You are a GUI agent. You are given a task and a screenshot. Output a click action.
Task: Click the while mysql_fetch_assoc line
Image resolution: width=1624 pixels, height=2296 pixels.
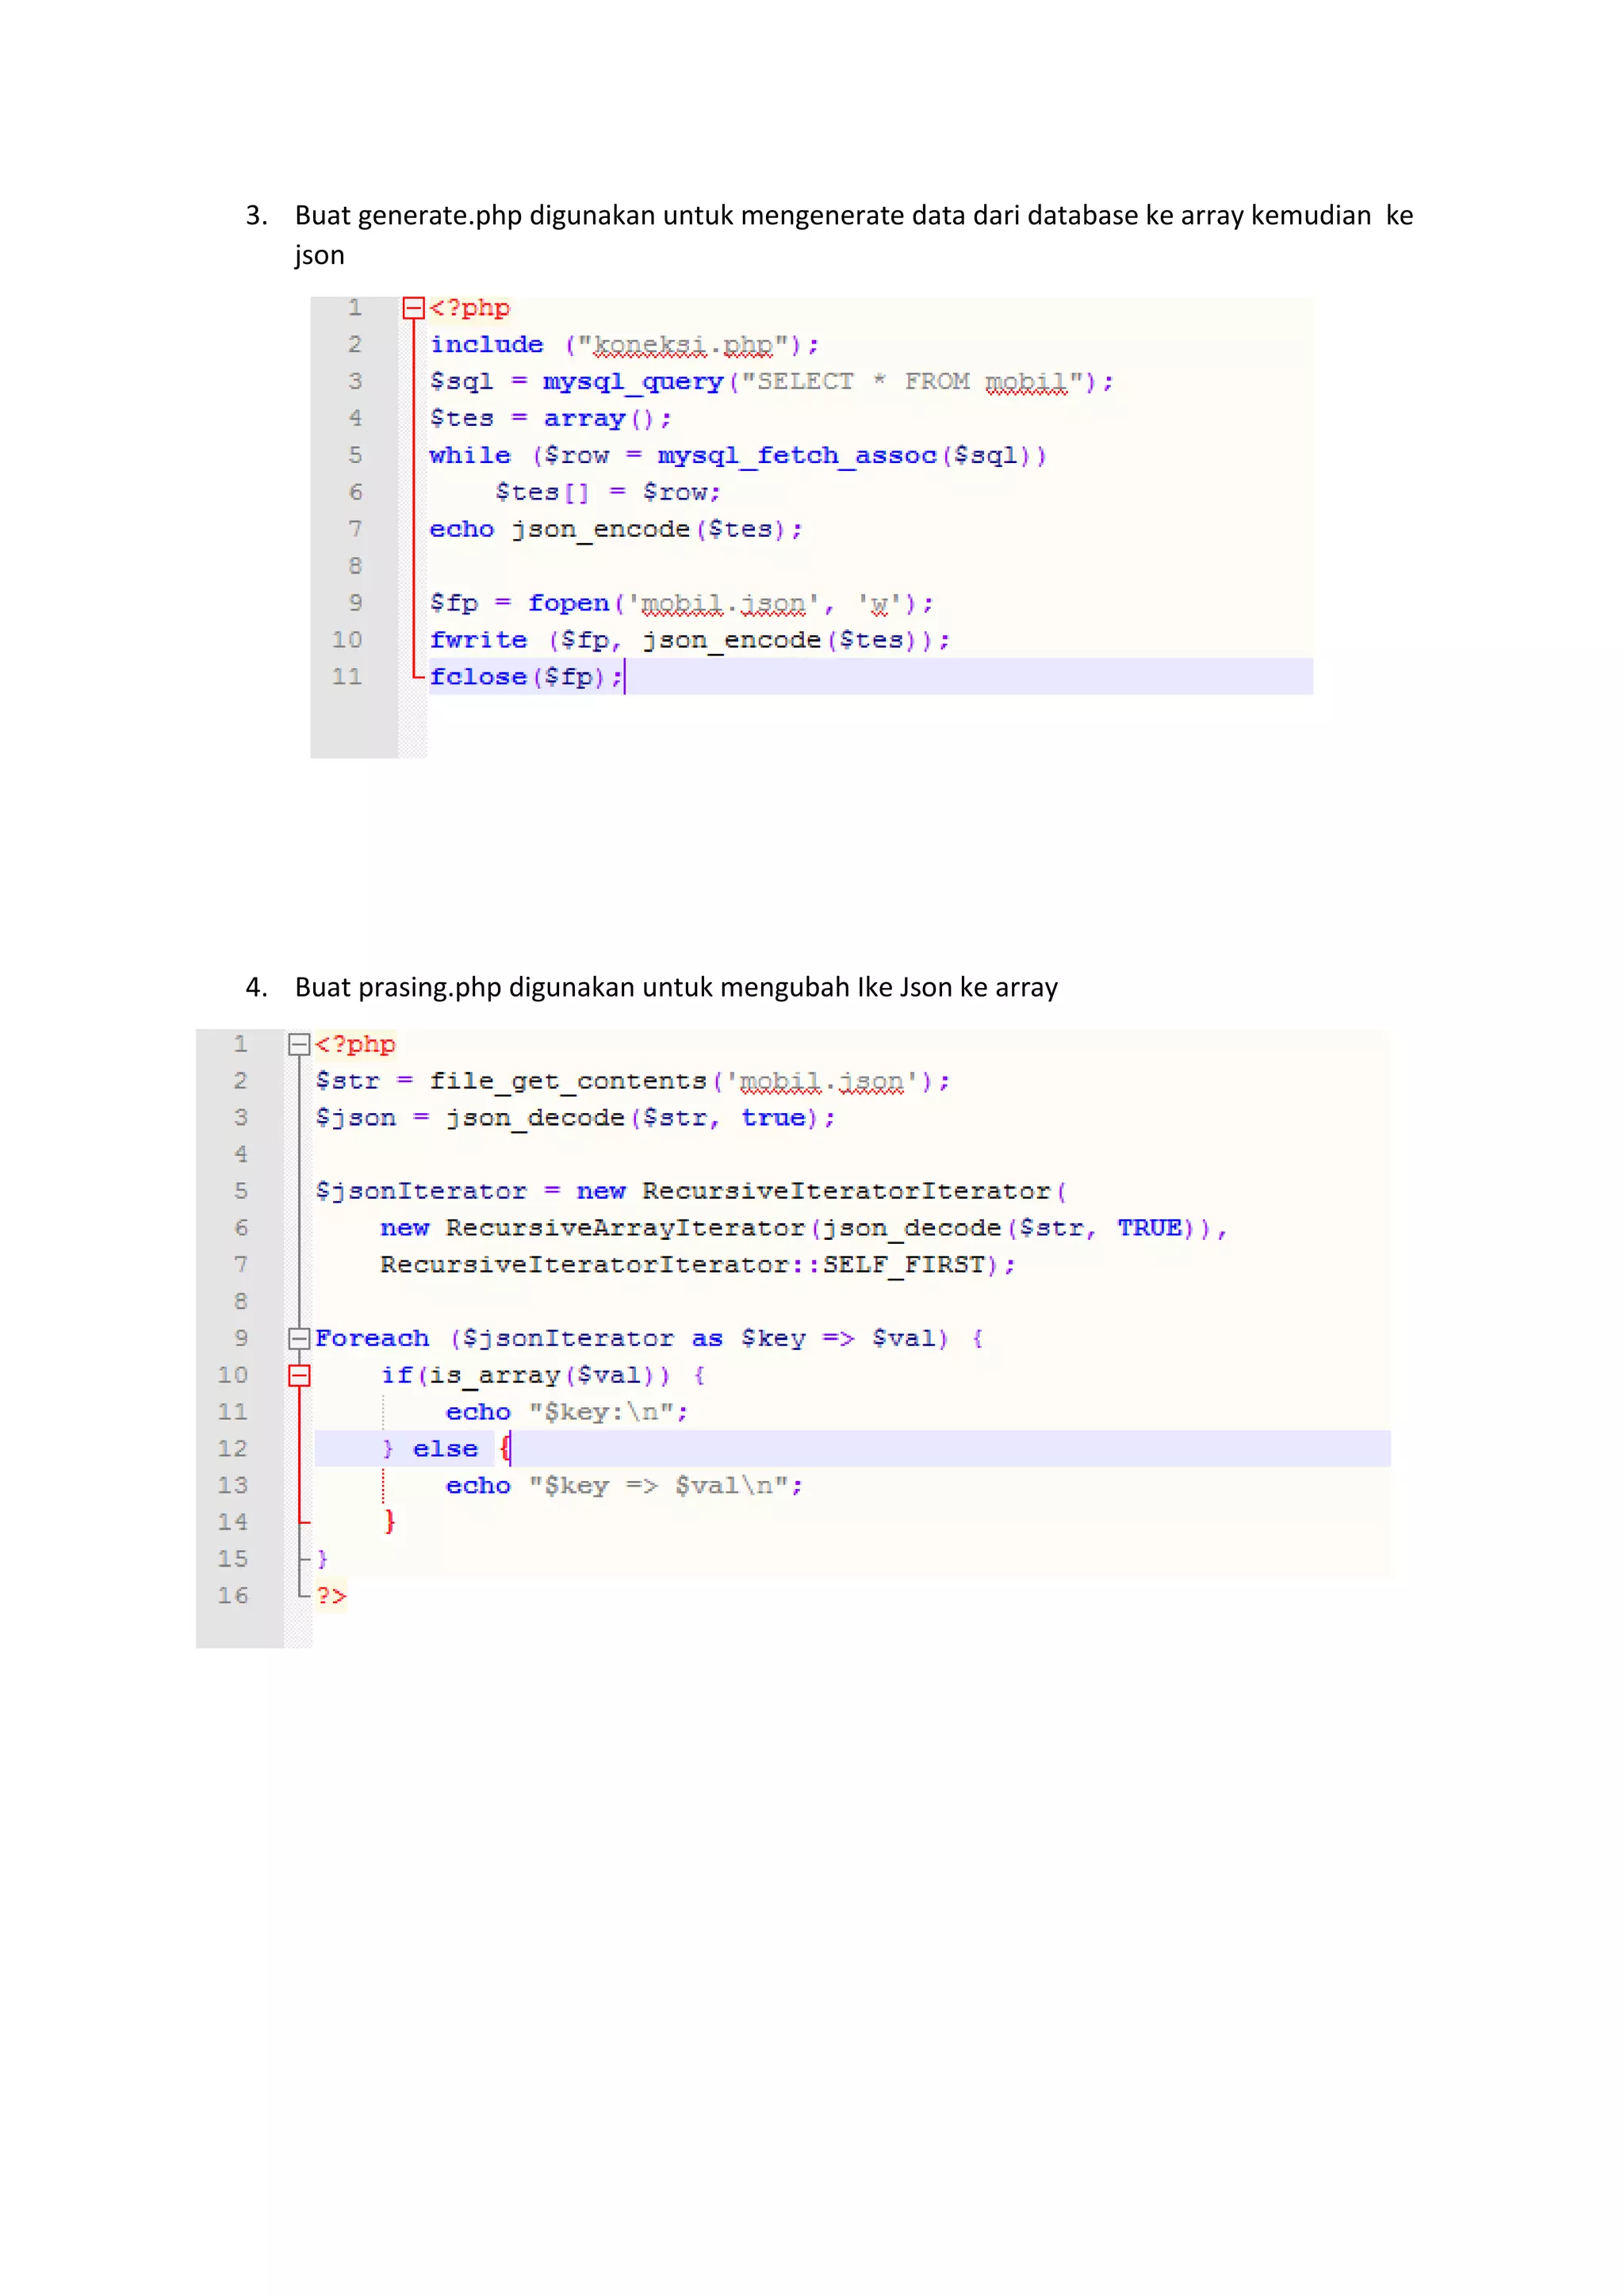(x=737, y=456)
